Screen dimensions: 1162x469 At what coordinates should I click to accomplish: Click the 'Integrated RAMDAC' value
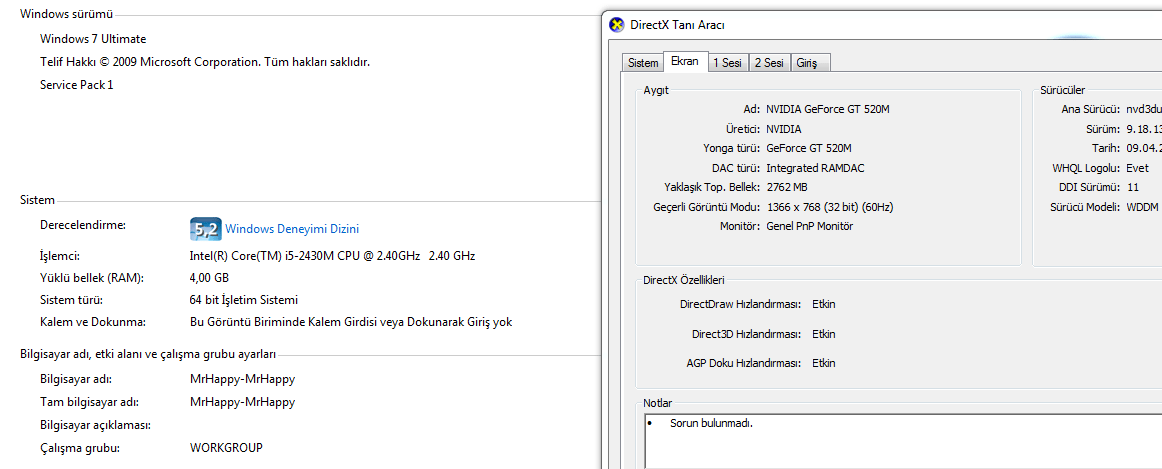pos(814,168)
